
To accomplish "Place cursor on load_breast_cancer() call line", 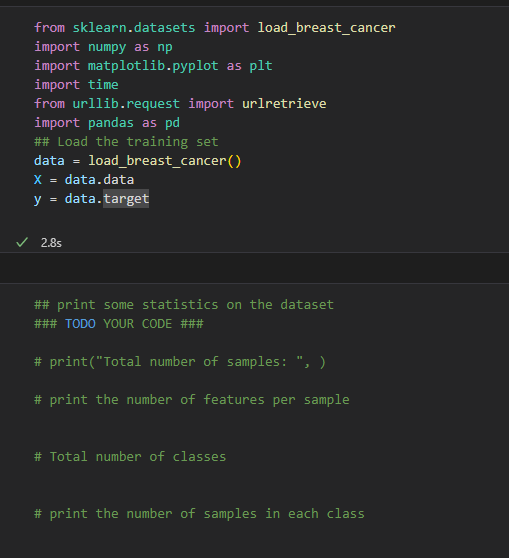I will click(137, 160).
